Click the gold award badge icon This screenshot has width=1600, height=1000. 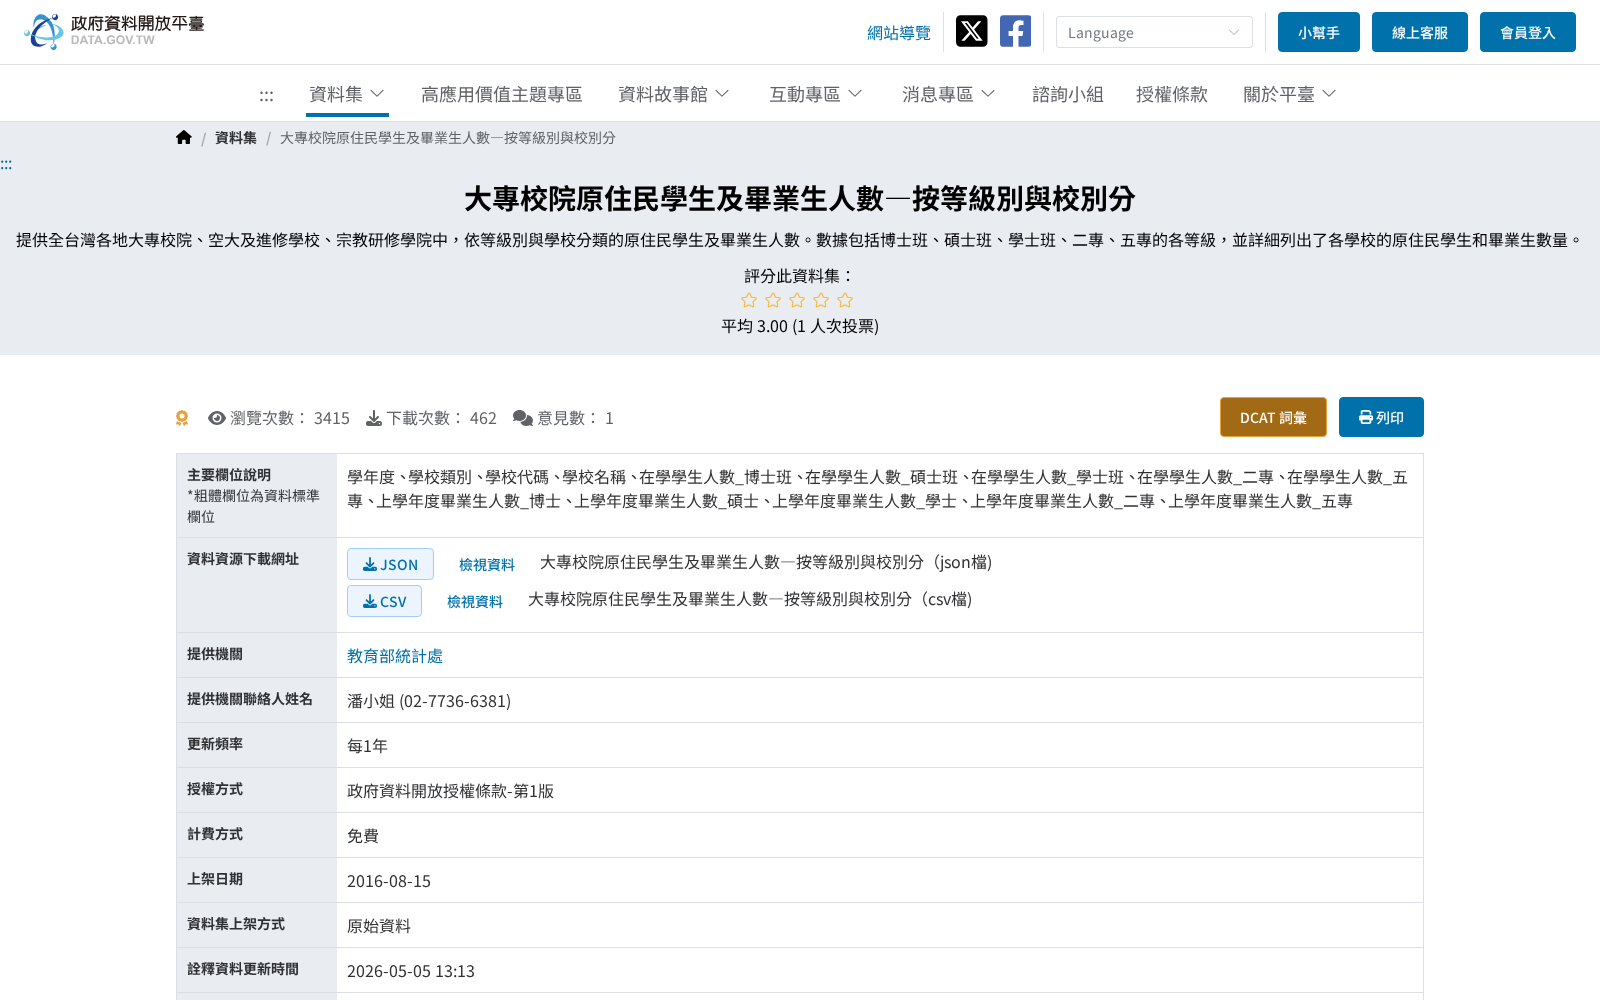tap(182, 418)
